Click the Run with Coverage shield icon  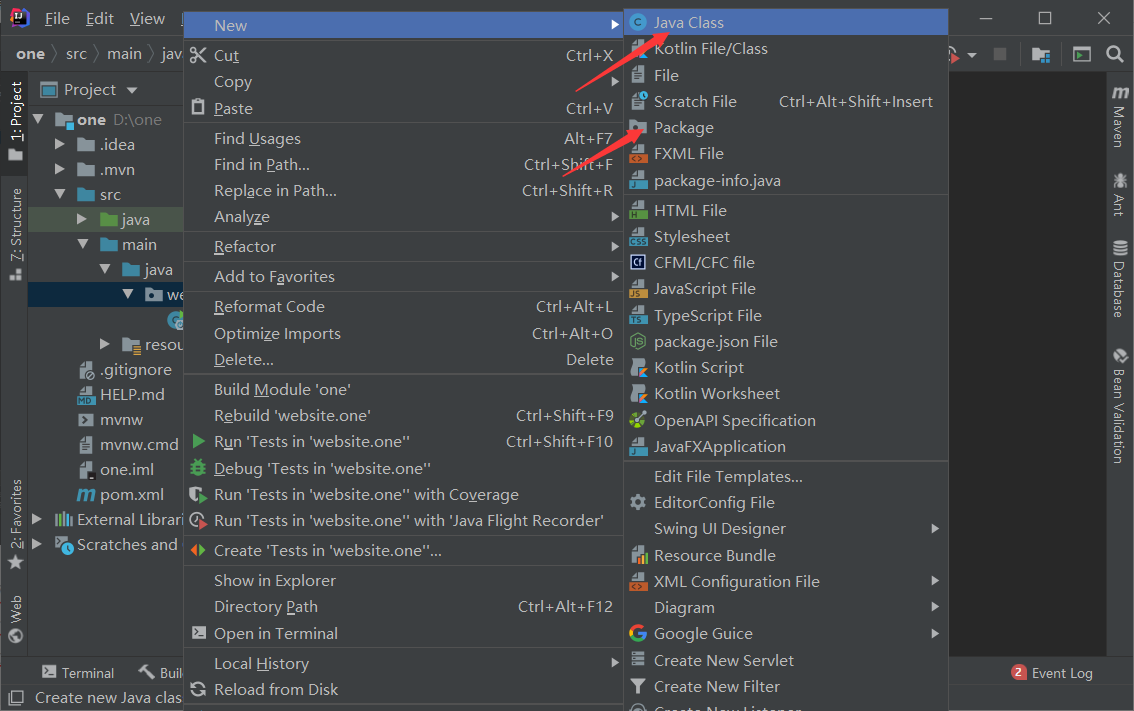[x=197, y=495]
